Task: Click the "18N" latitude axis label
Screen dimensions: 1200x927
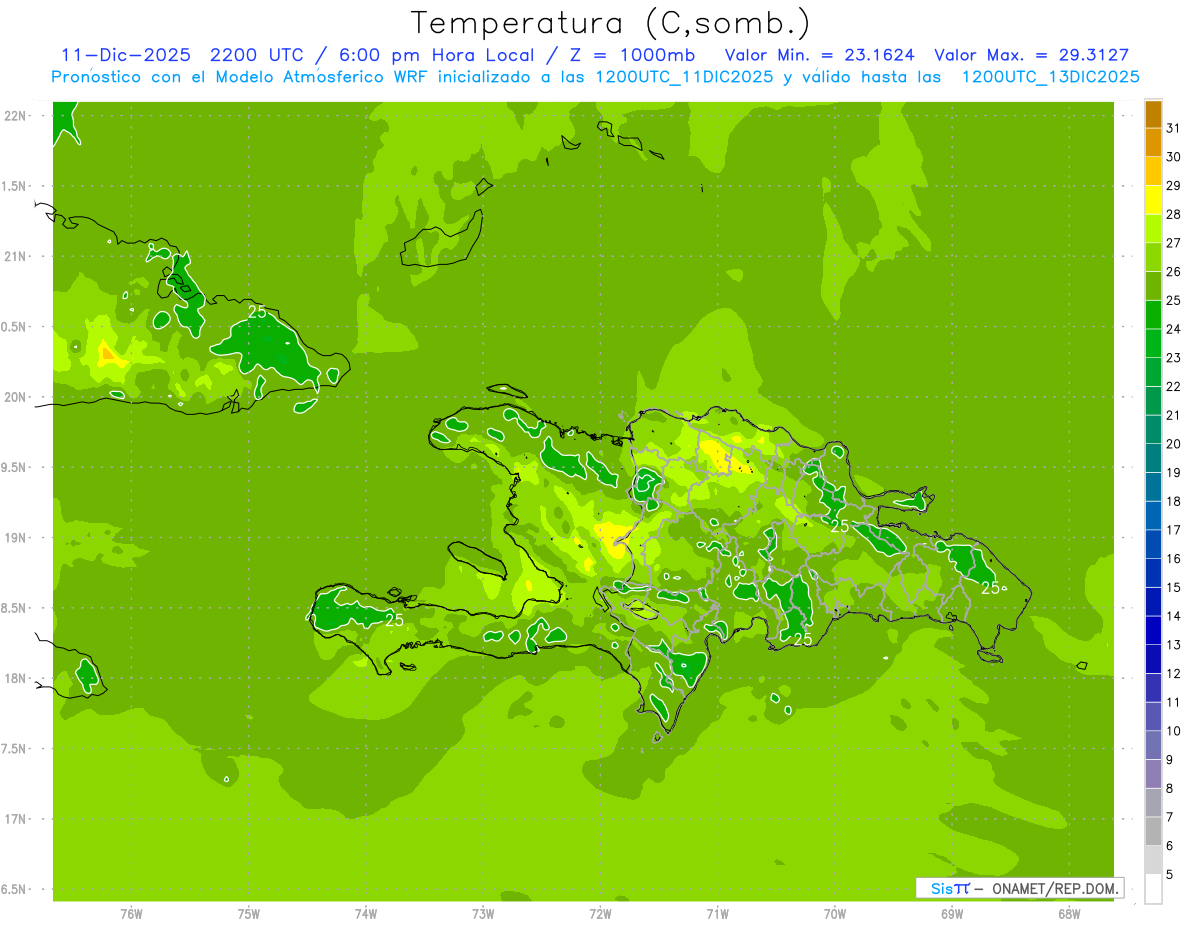Action: click(15, 679)
